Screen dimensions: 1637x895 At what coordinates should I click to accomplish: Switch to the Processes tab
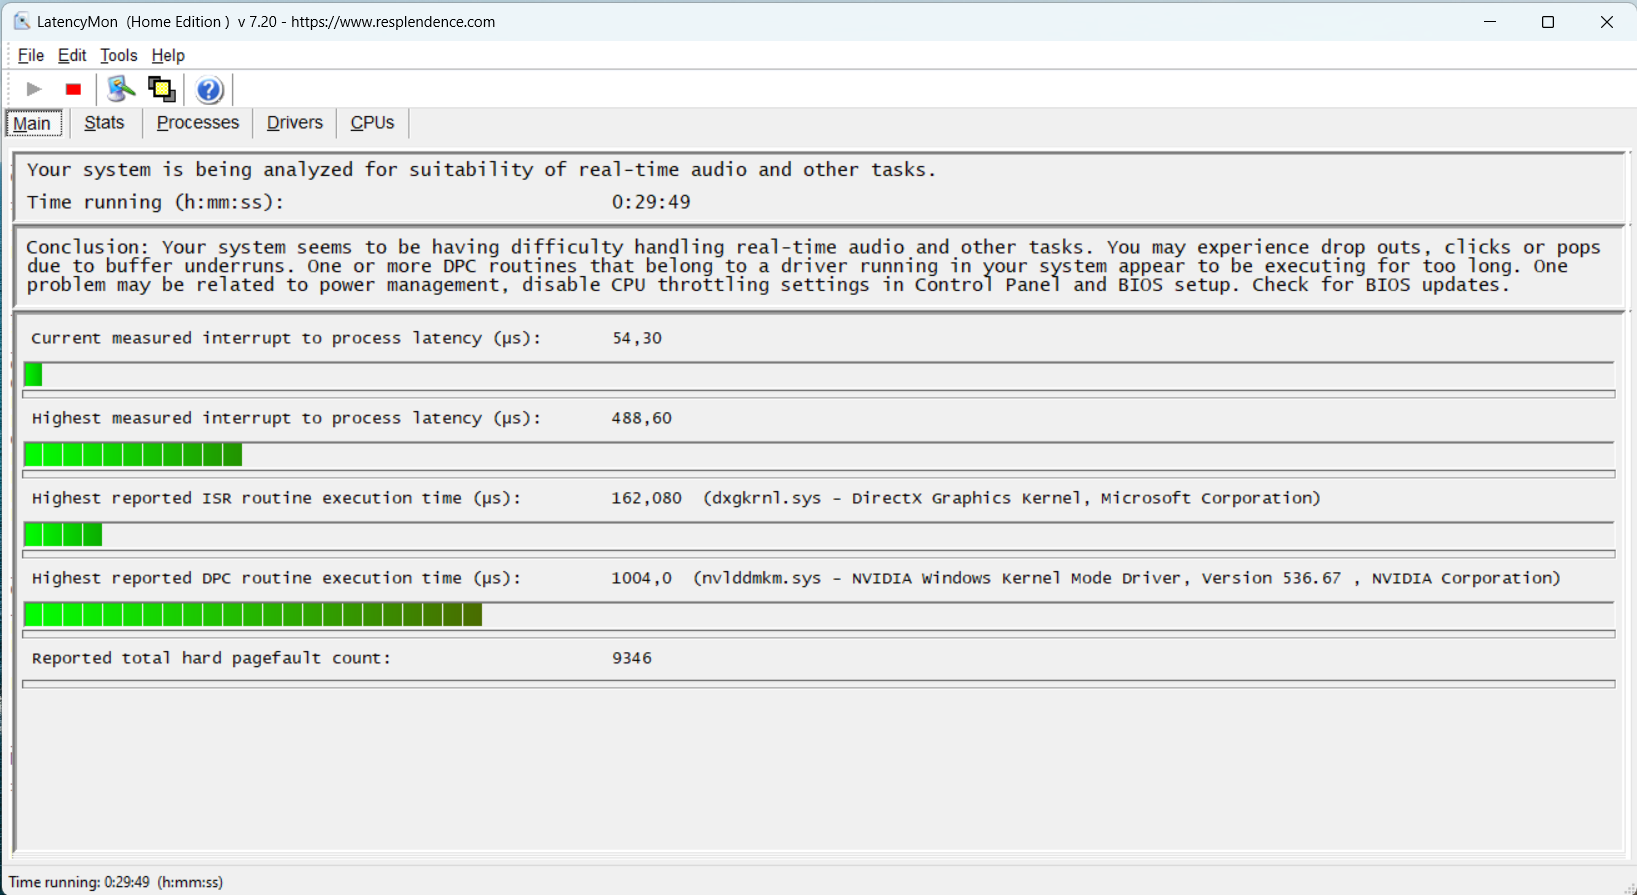198,123
